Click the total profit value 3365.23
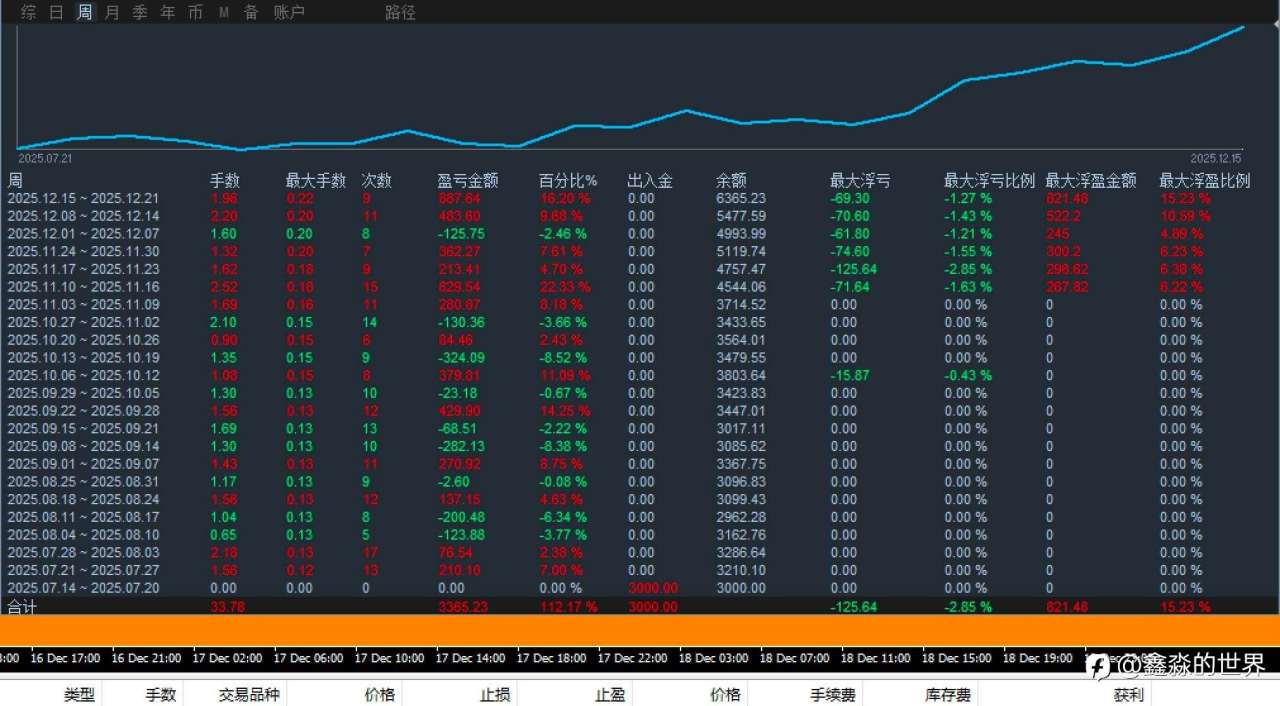The width and height of the screenshot is (1280, 706). point(463,607)
